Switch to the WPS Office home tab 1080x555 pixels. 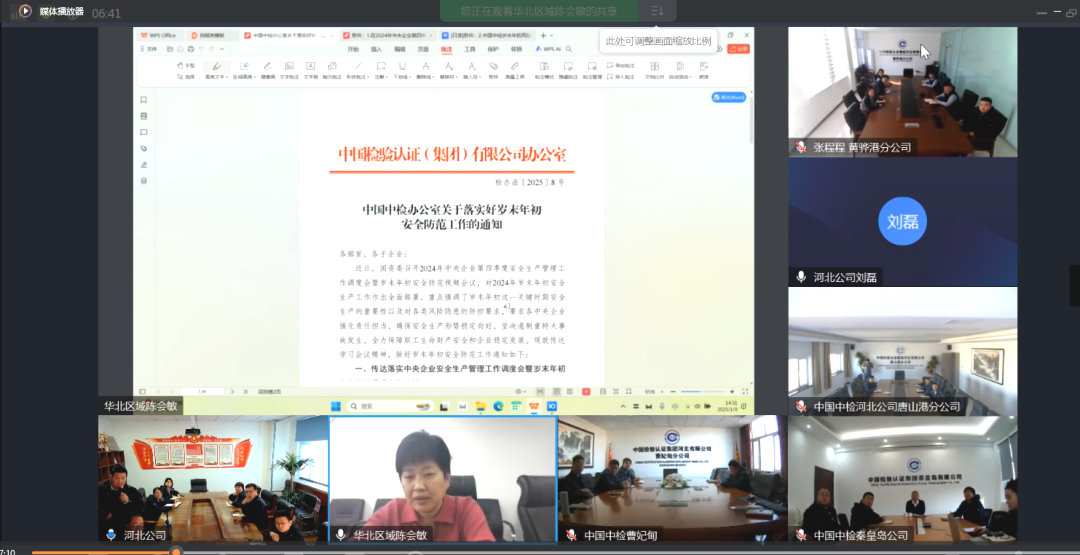point(159,35)
